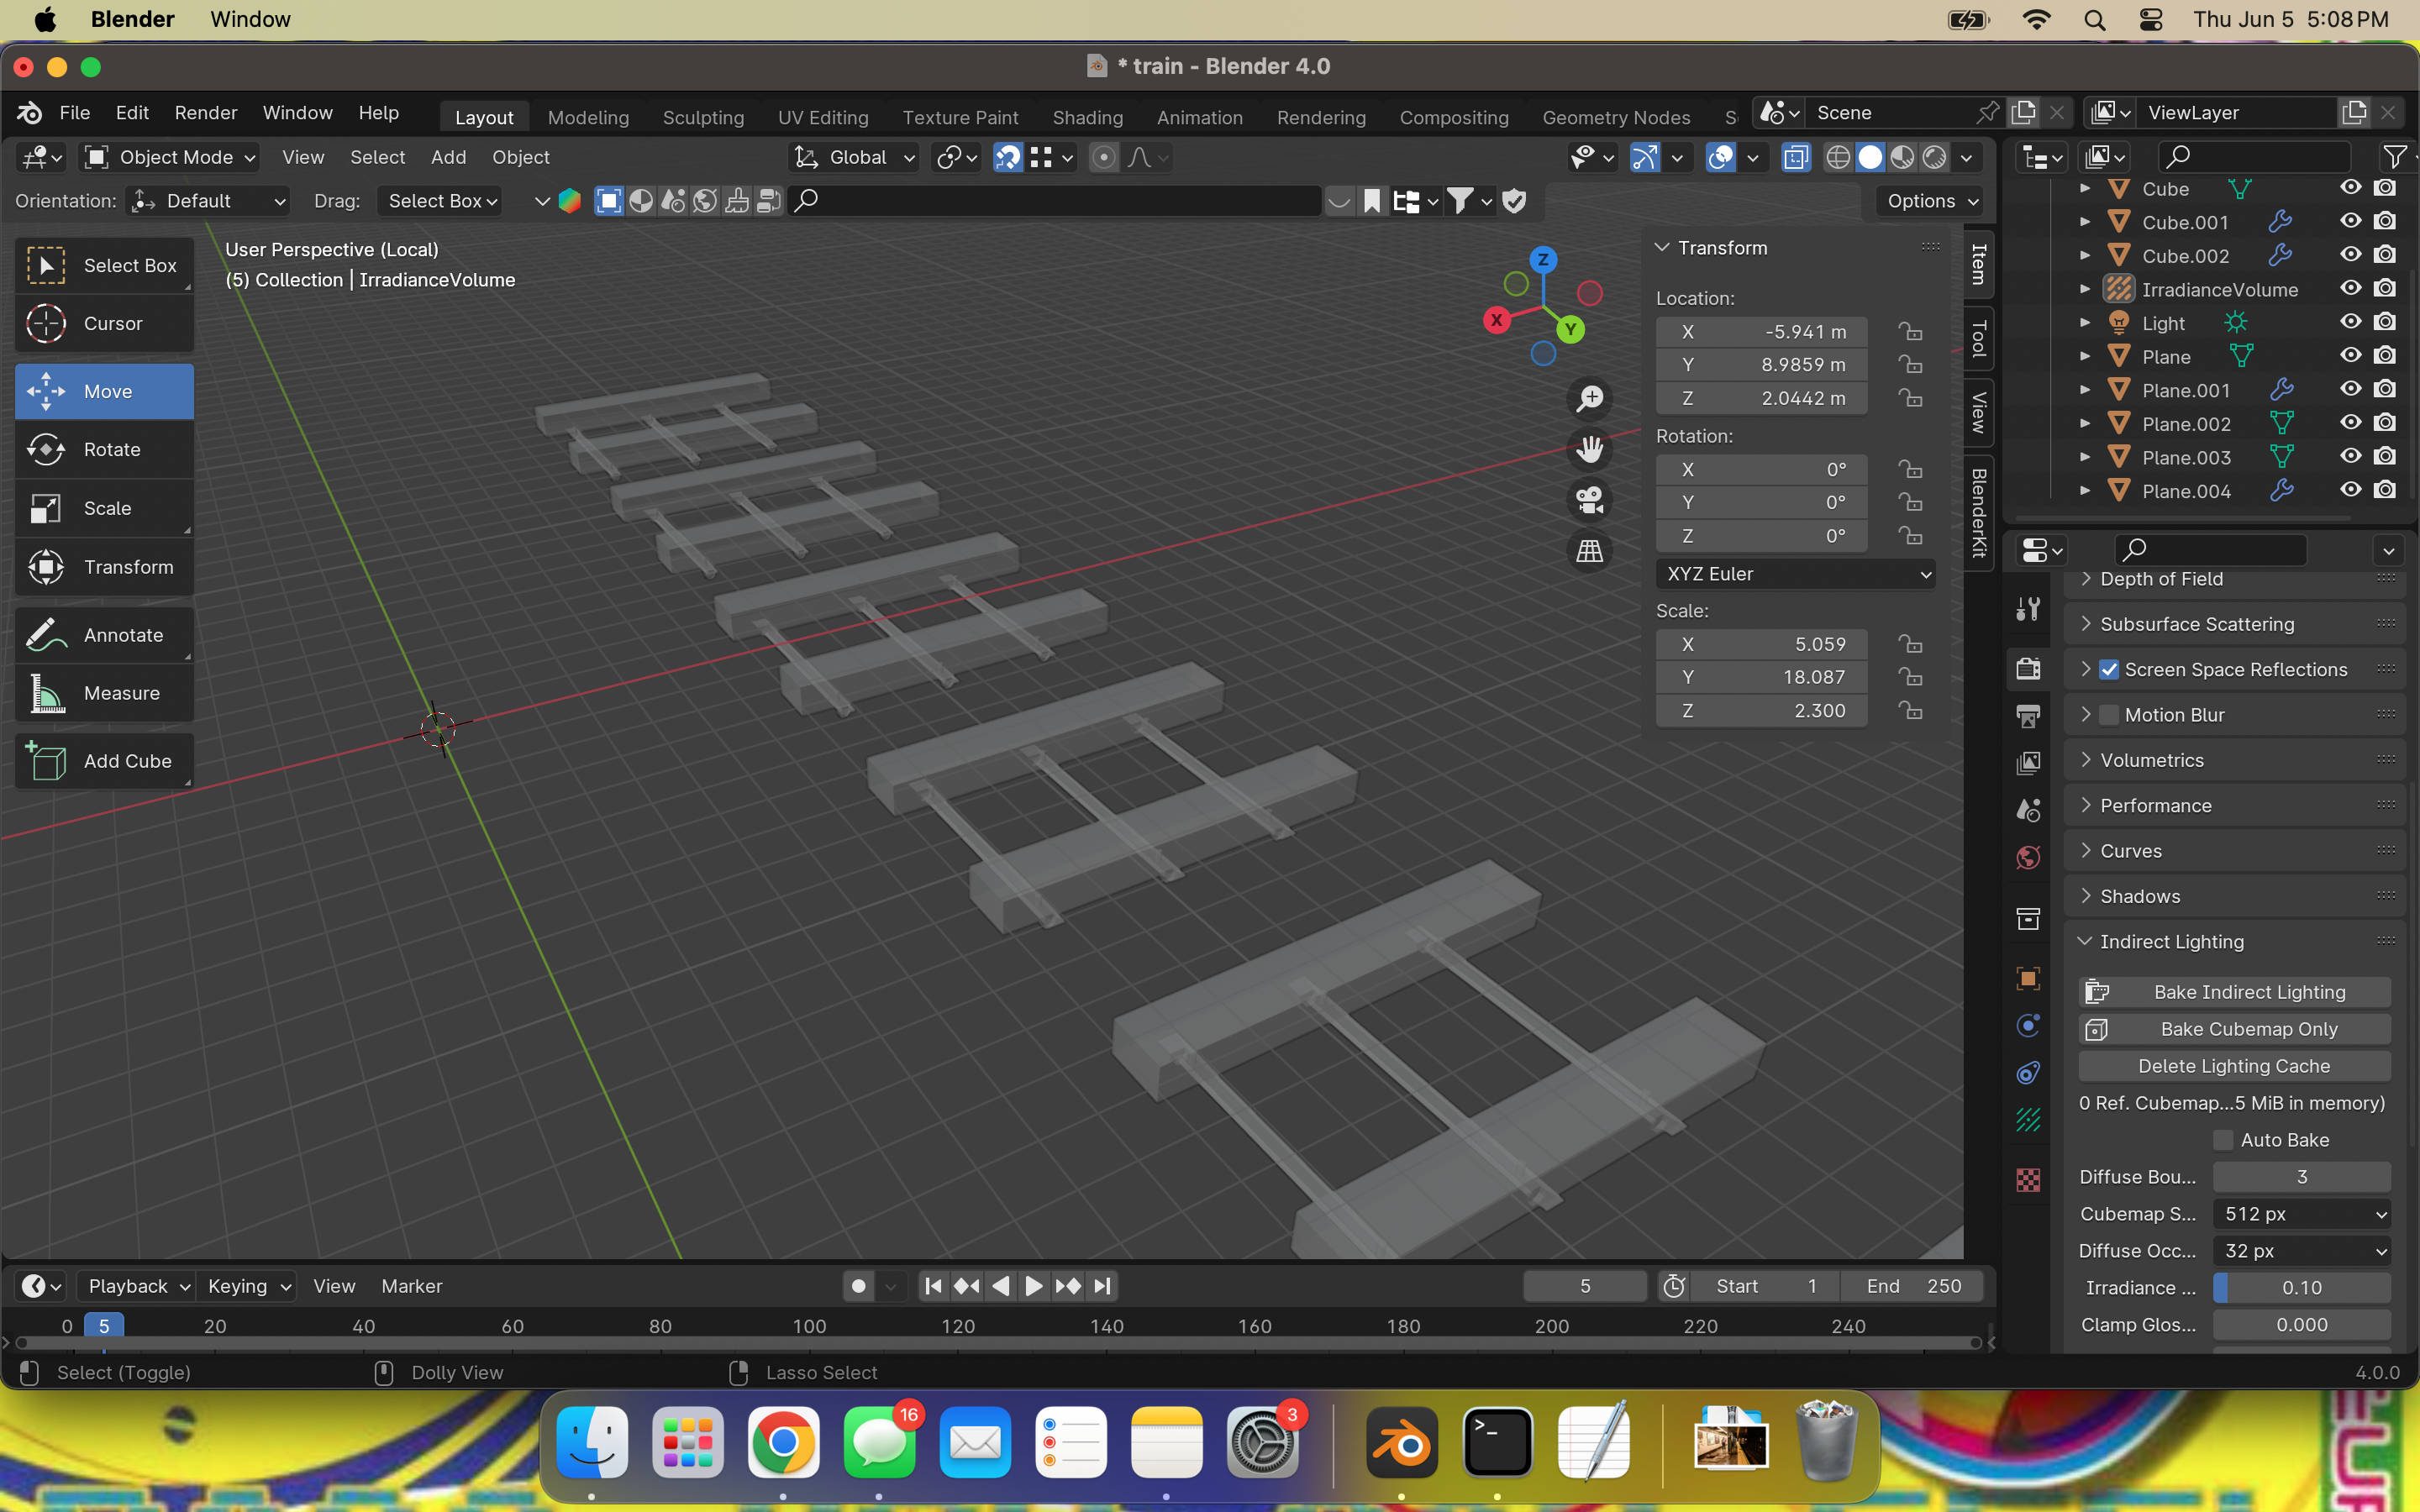Open XYZ Euler rotation mode dropdown
The height and width of the screenshot is (1512, 2420).
pyautogui.click(x=1796, y=574)
